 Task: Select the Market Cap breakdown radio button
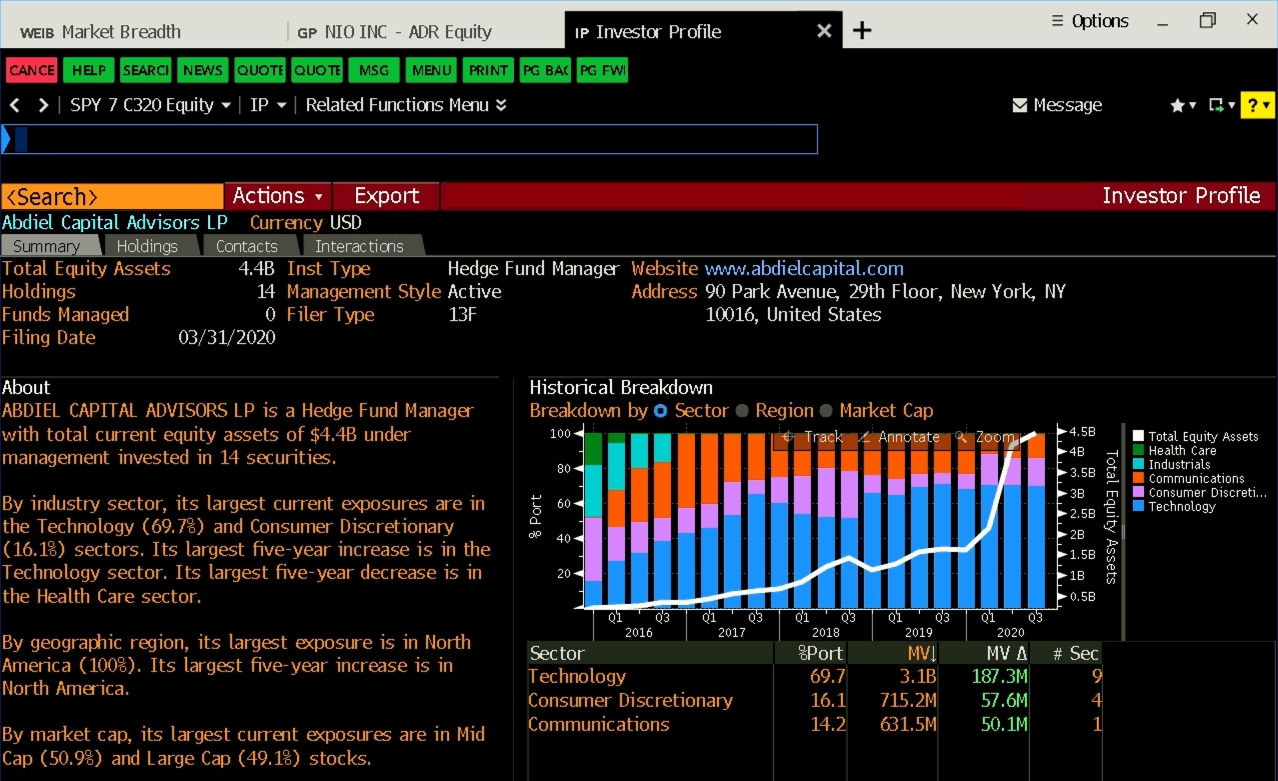pos(826,411)
